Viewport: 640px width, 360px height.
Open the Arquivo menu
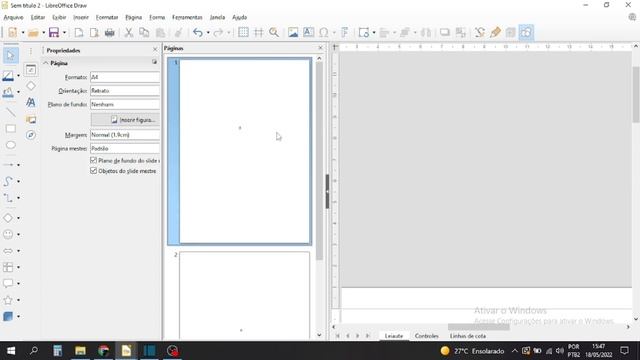pos(13,17)
